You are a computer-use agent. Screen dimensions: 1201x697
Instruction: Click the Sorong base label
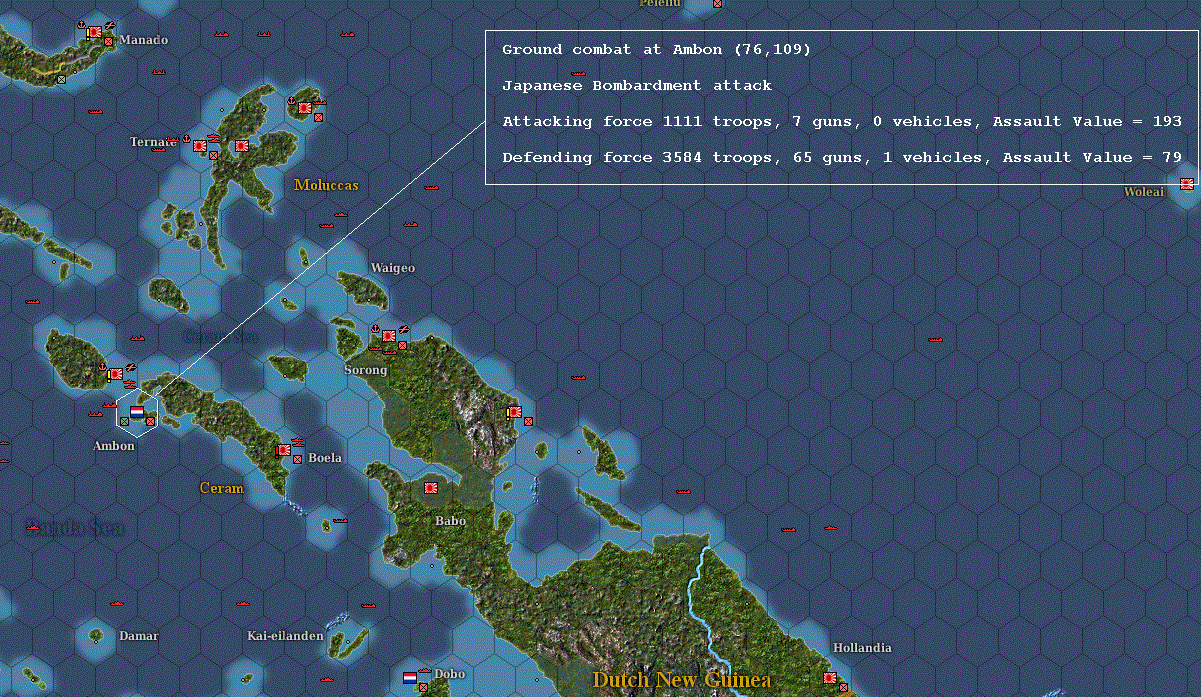365,370
